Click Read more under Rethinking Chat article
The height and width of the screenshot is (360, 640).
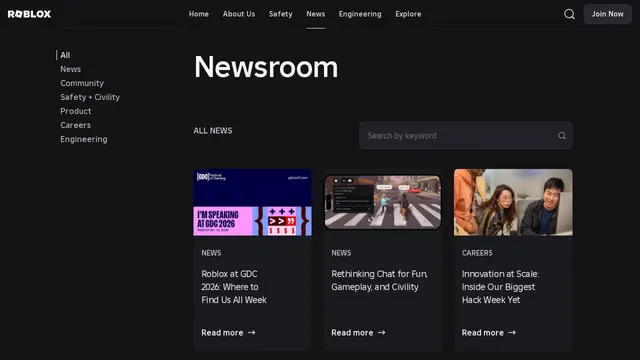click(352, 333)
